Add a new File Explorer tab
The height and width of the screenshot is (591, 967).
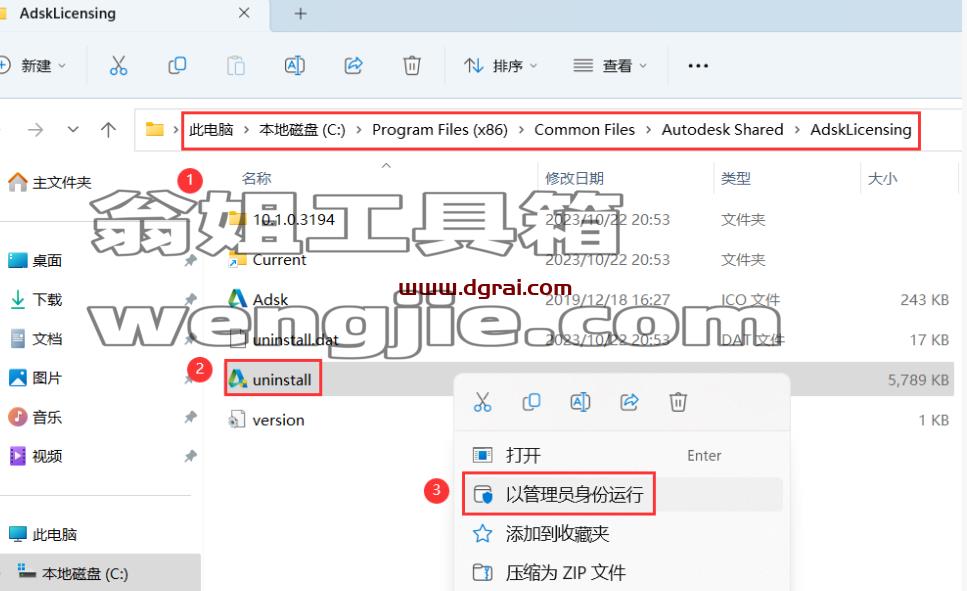click(x=300, y=14)
